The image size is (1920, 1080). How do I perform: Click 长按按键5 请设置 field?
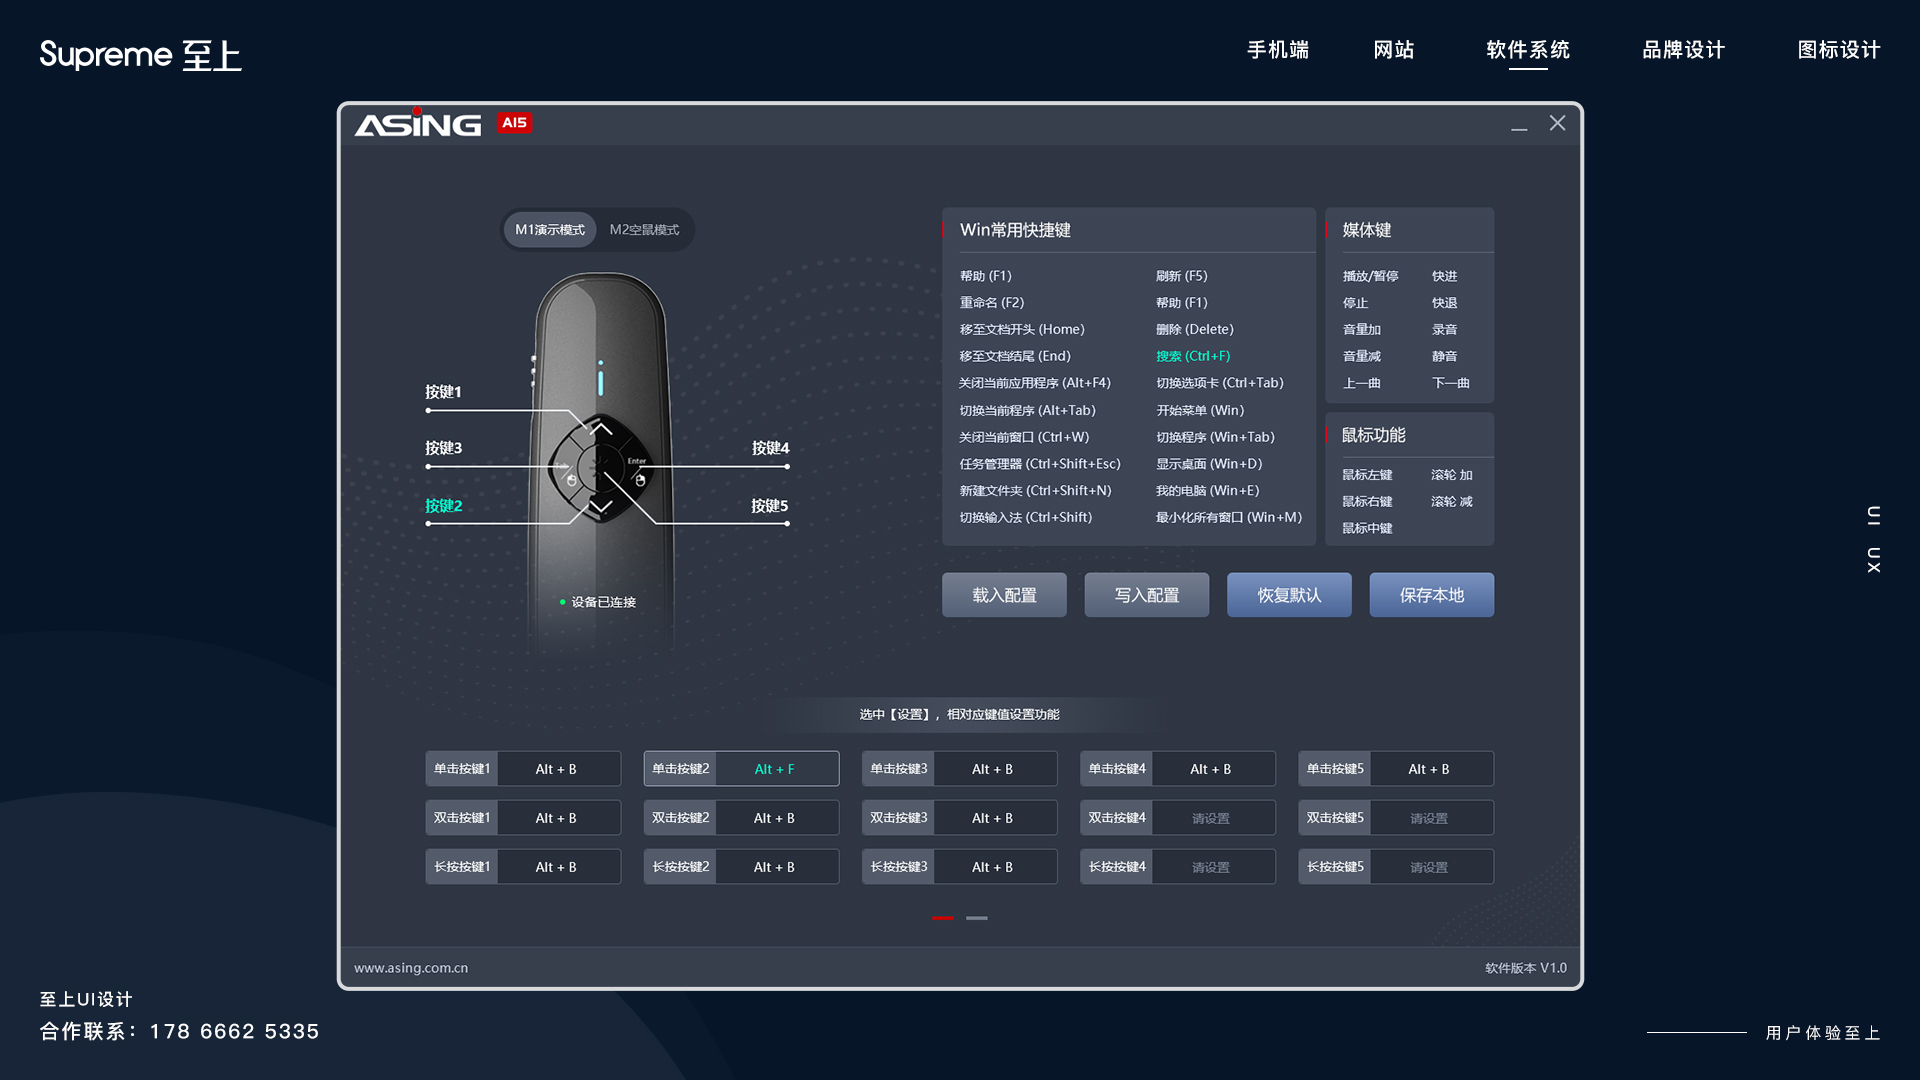click(1431, 867)
